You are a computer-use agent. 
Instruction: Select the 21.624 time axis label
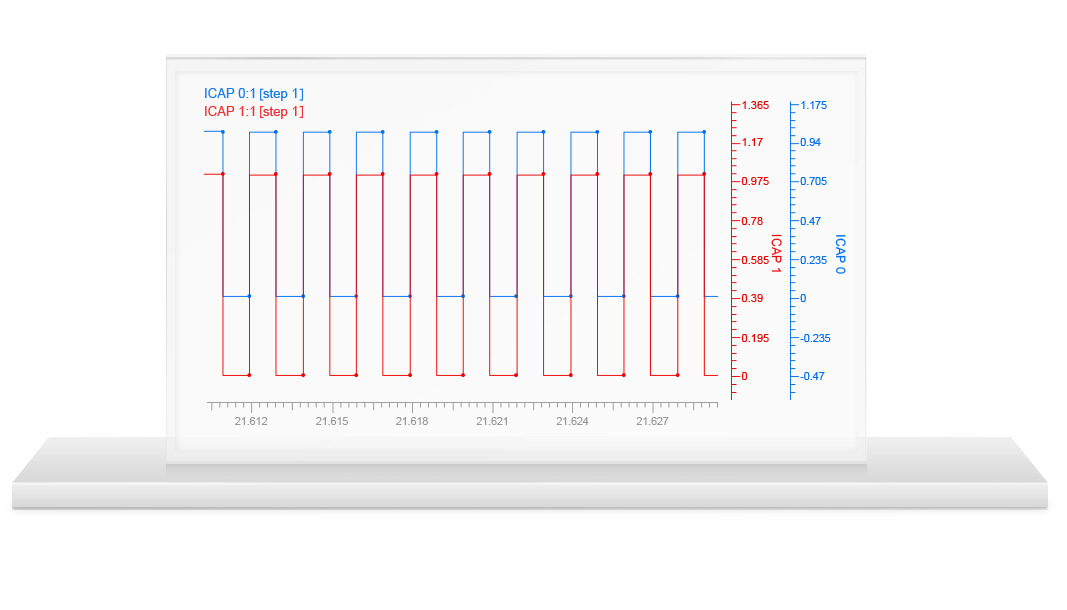[x=572, y=422]
